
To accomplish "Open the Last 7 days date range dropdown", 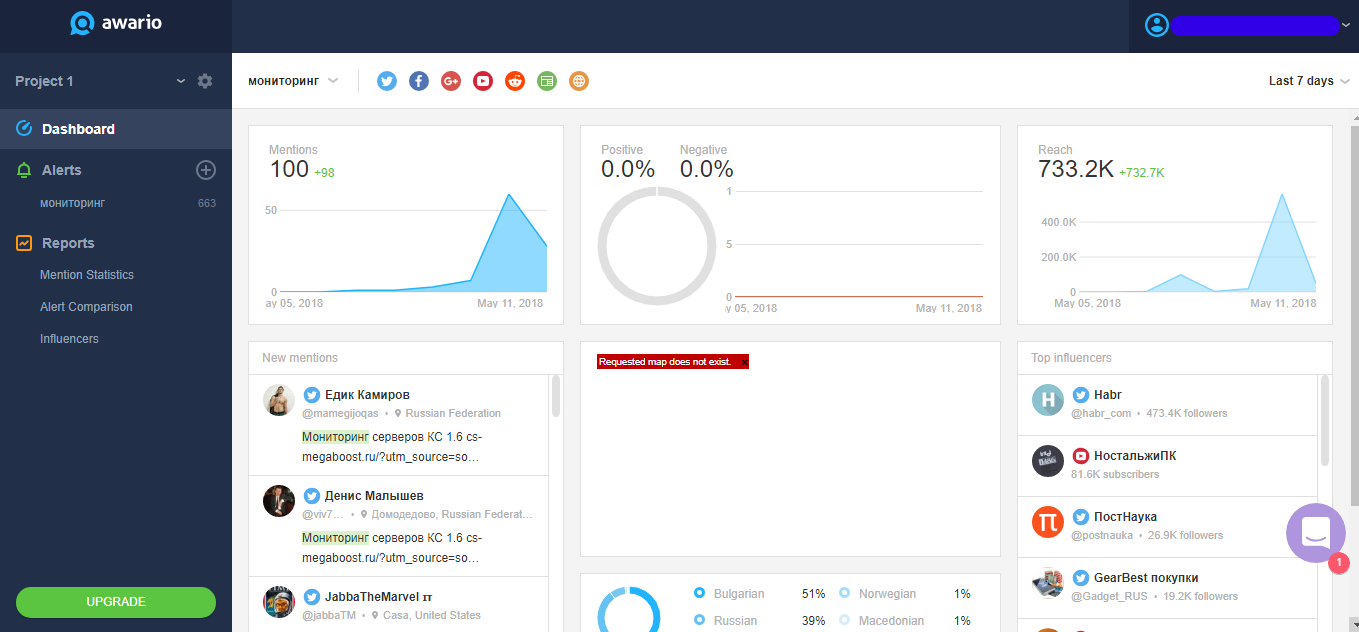I will tap(1308, 81).
